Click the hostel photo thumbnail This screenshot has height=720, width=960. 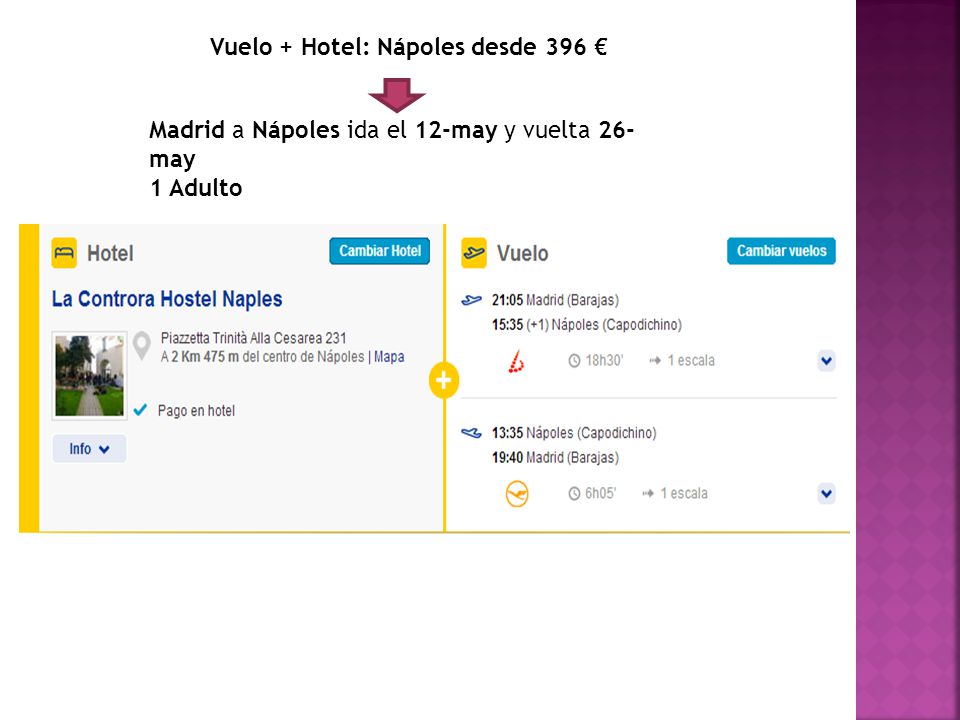89,375
